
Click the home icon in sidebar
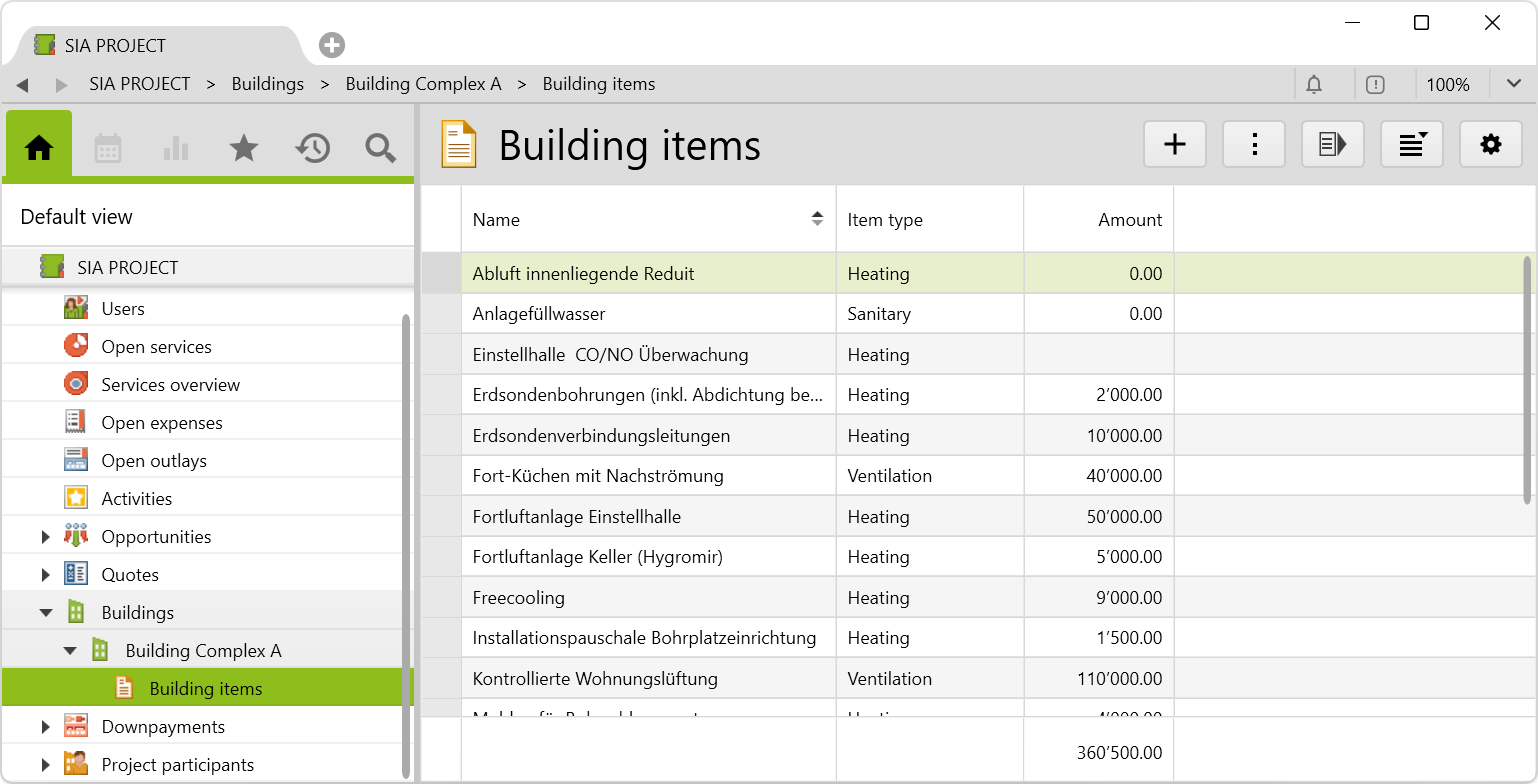click(39, 148)
